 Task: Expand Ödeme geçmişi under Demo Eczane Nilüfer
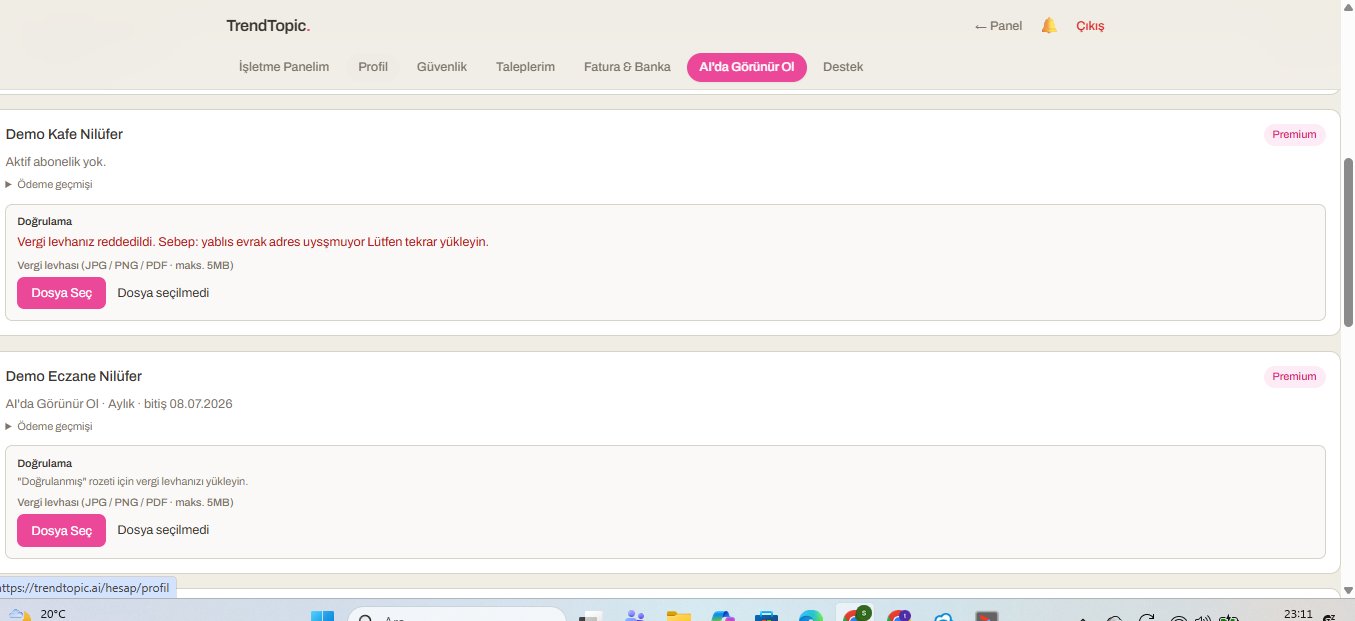coord(49,426)
